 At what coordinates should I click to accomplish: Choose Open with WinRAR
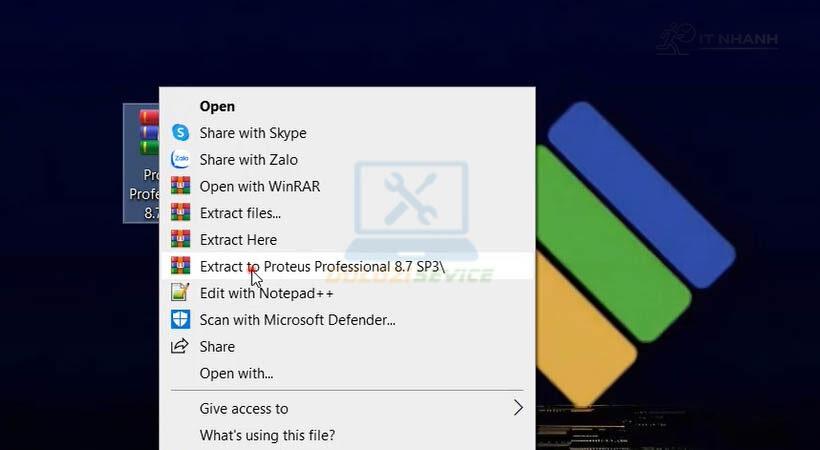(260, 186)
